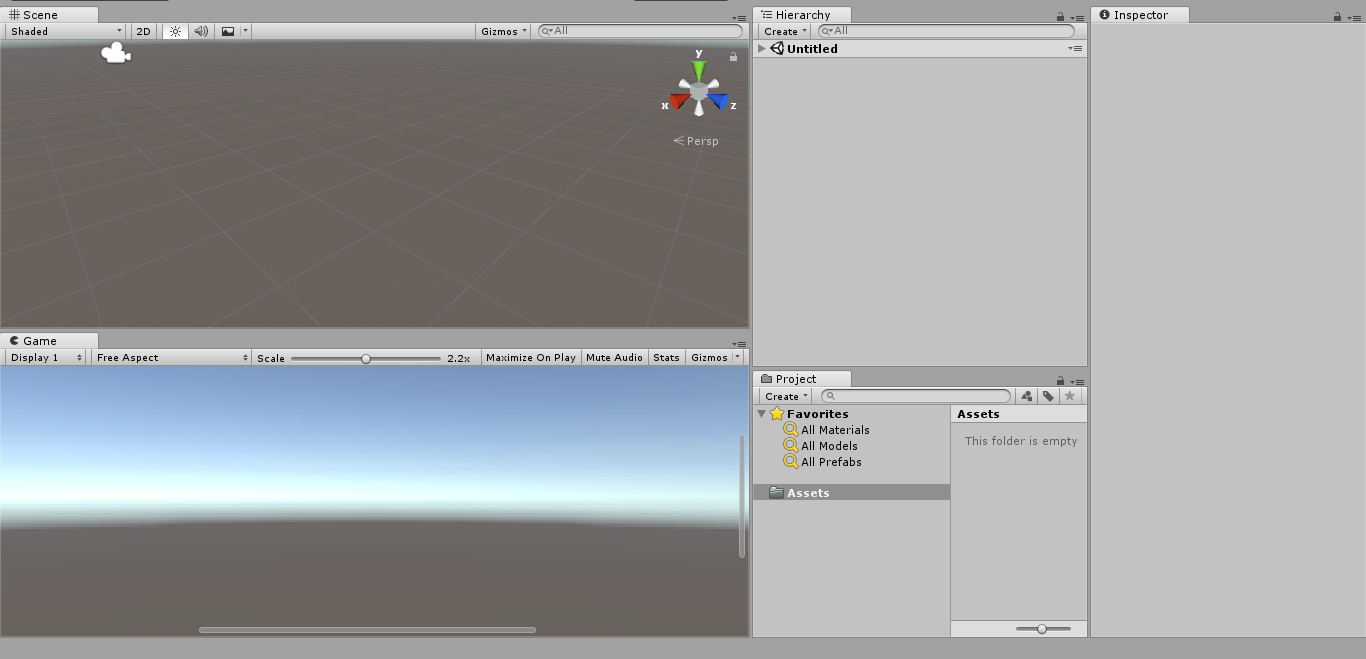Click the Game view Scale slider

[366, 358]
